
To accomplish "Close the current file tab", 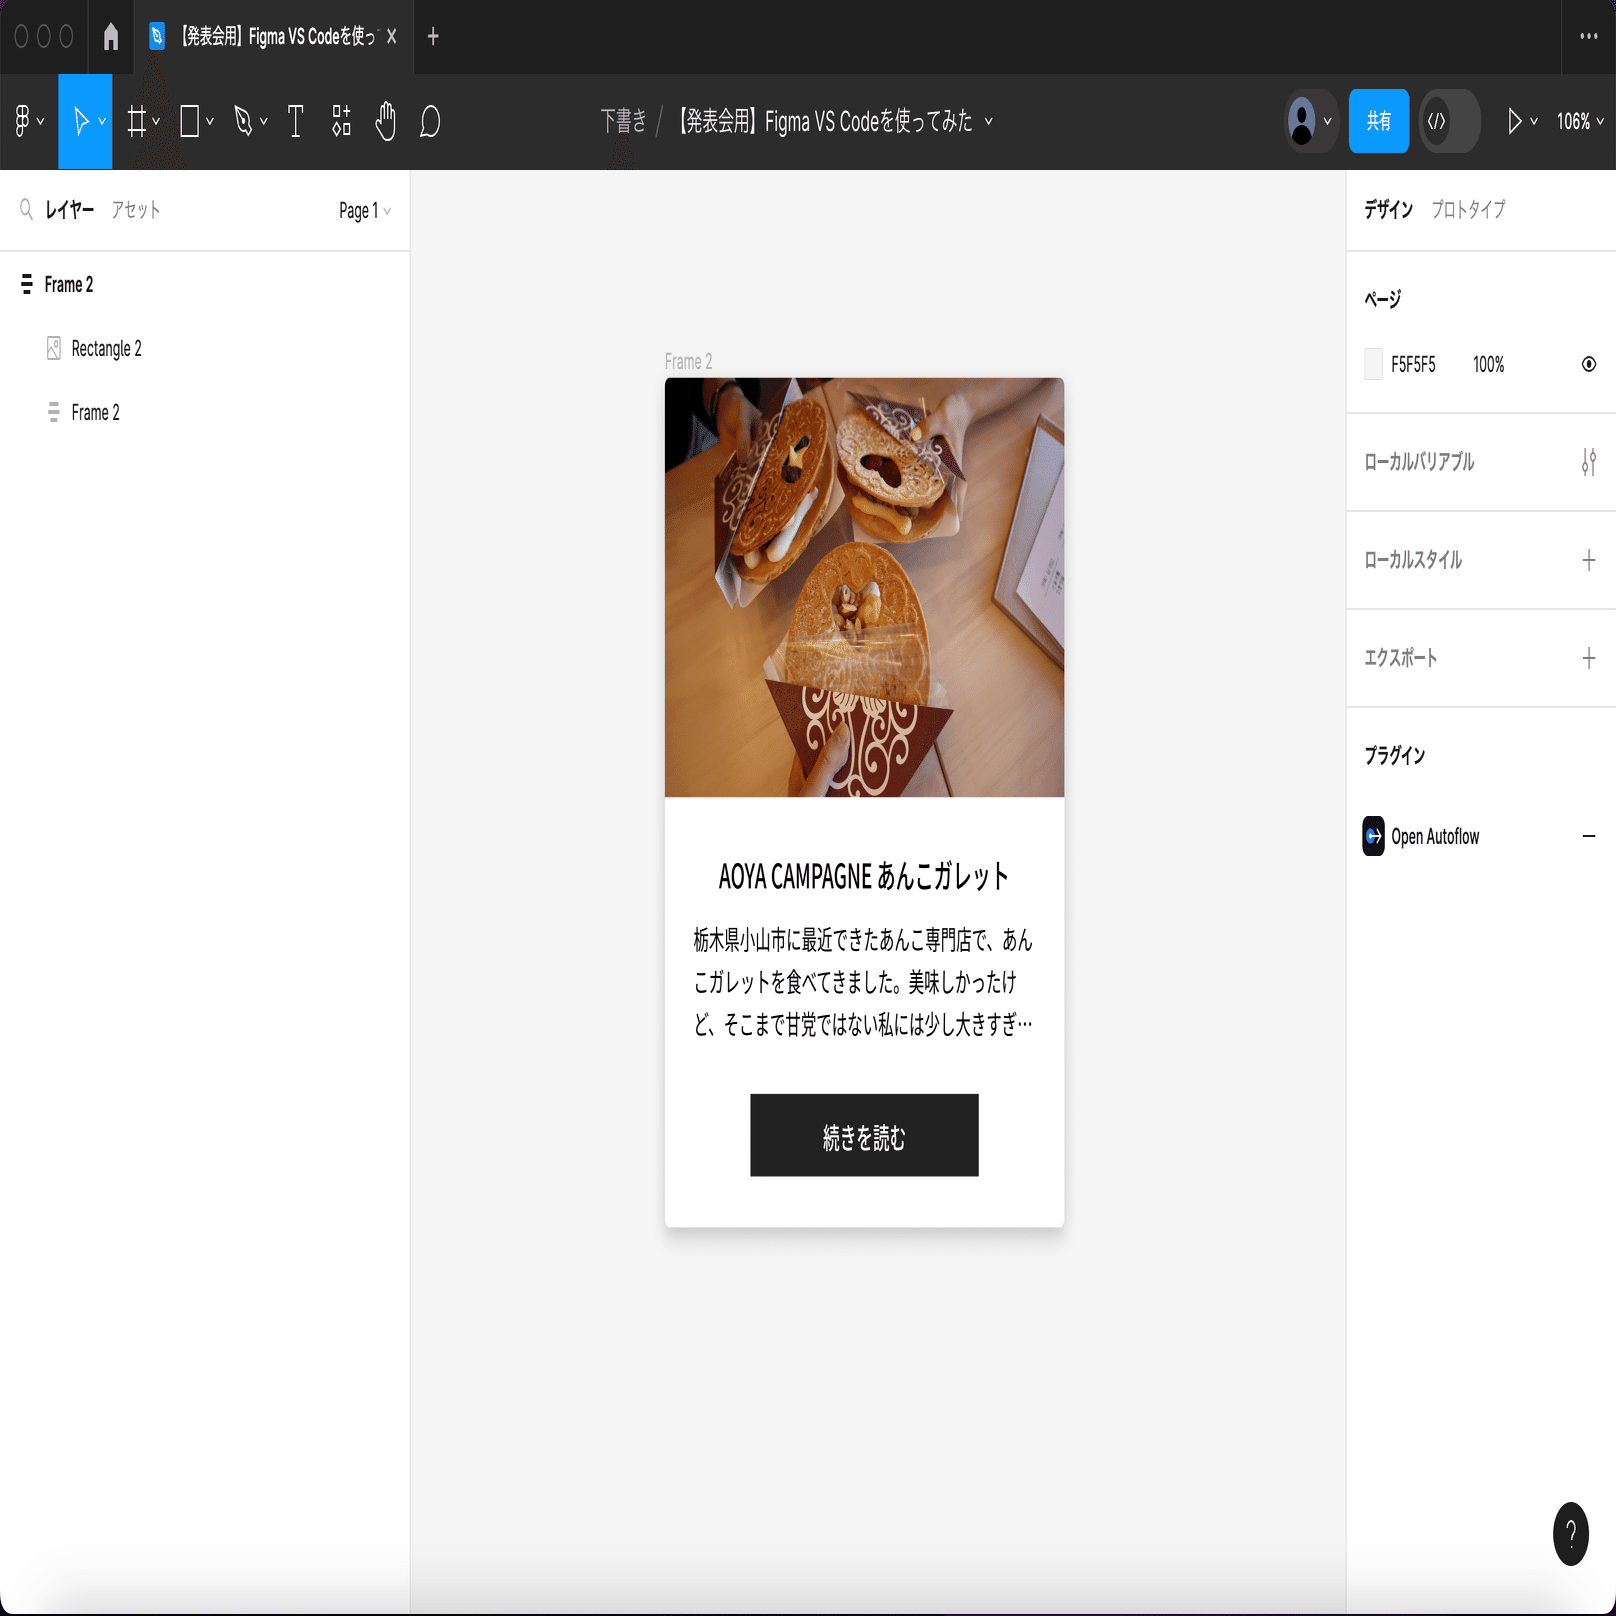I will 392,37.
